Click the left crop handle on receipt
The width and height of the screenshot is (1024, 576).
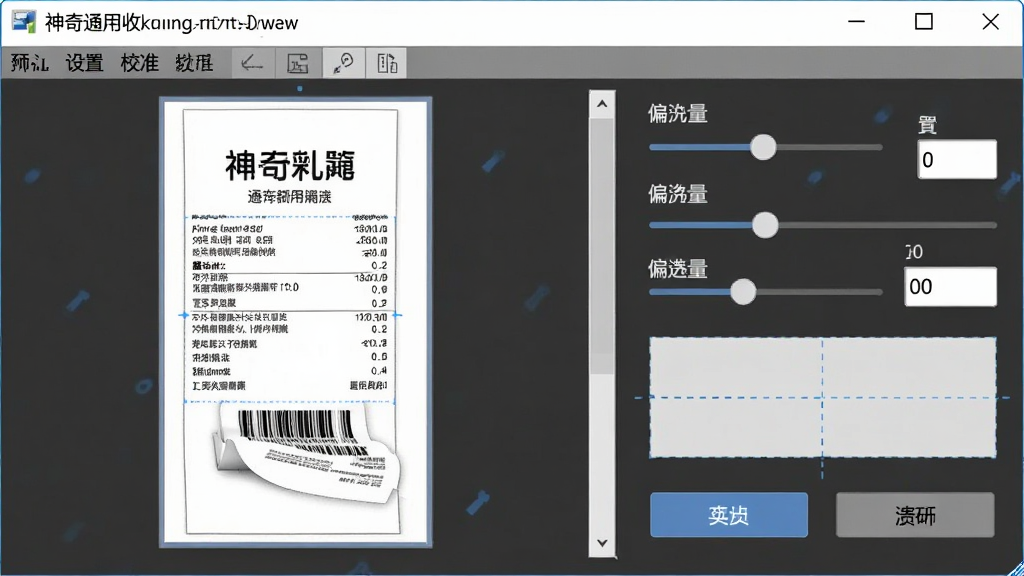(x=184, y=315)
